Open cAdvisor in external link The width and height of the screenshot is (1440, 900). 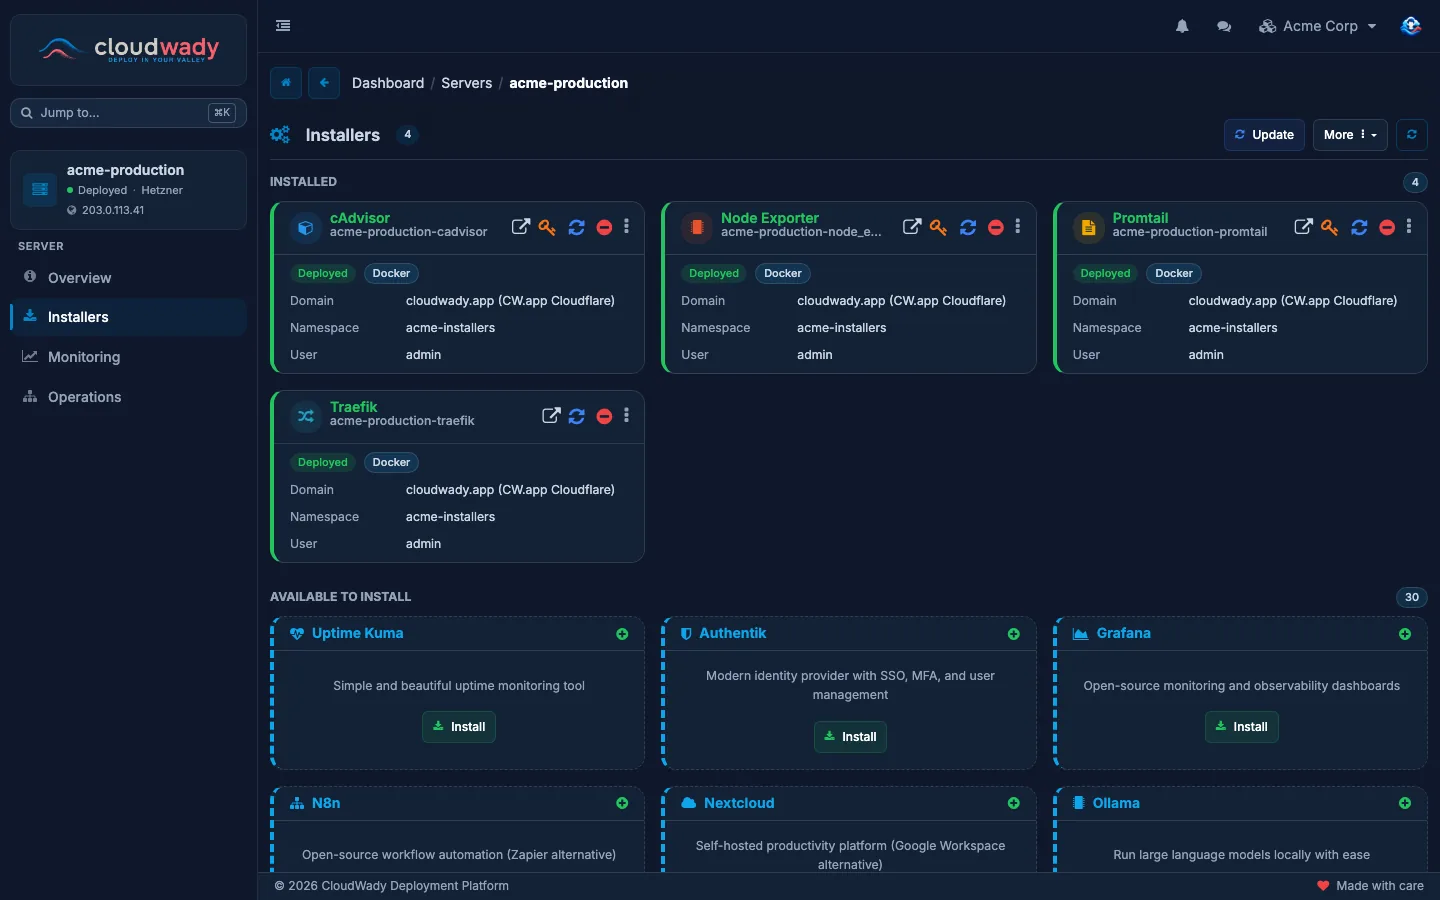pyautogui.click(x=521, y=227)
